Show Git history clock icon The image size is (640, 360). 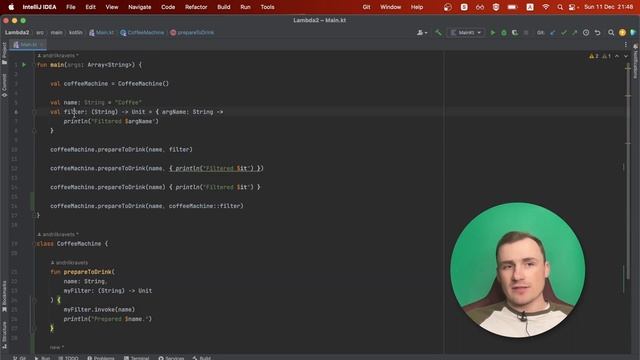tap(586, 33)
